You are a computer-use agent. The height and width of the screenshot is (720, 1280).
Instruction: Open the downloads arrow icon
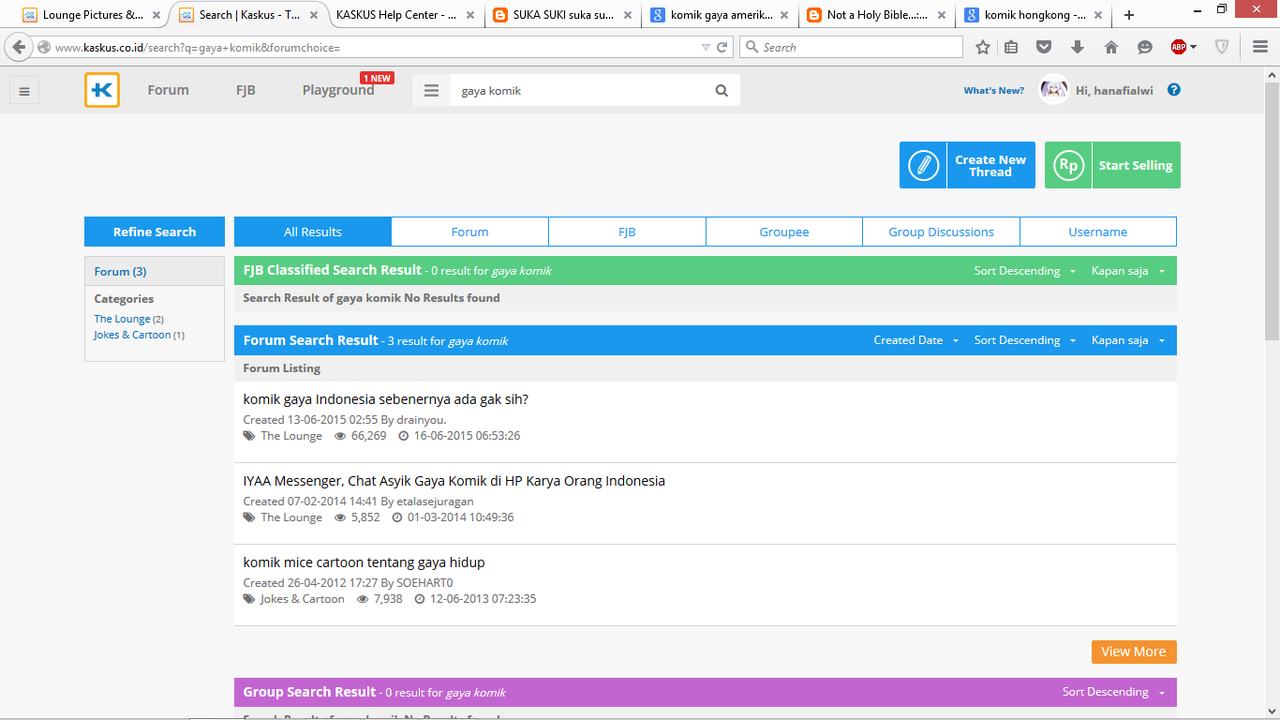[1077, 47]
